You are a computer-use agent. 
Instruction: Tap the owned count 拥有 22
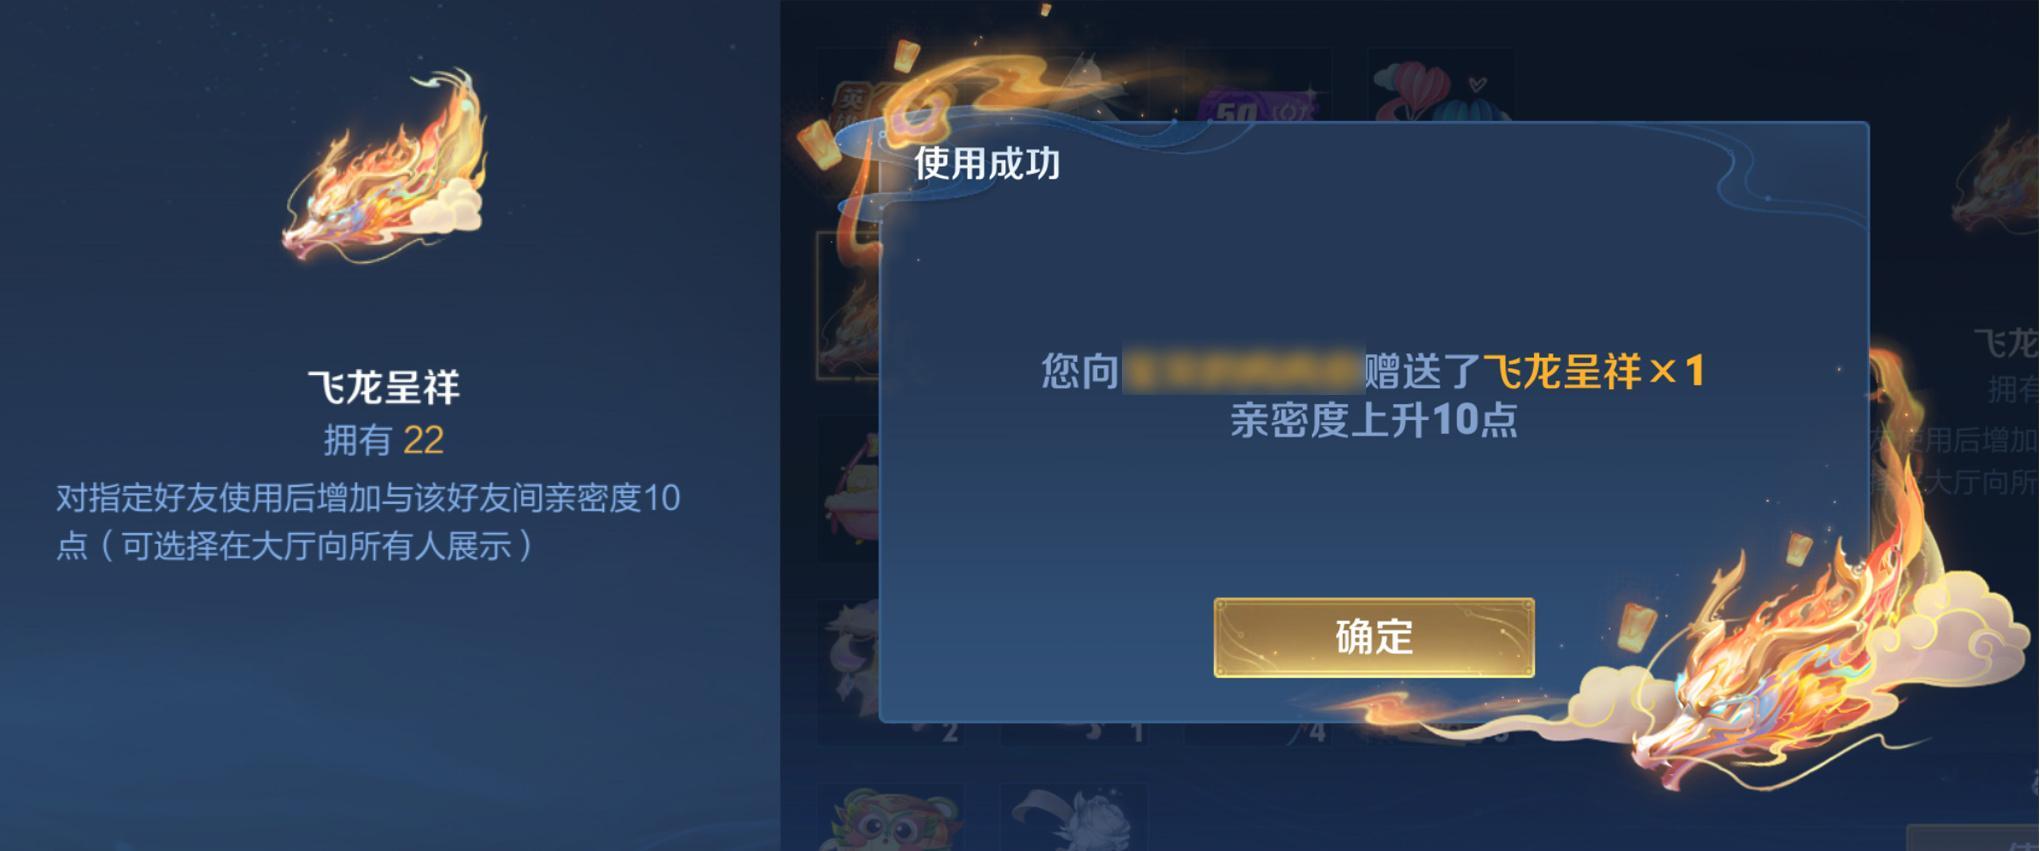click(384, 440)
